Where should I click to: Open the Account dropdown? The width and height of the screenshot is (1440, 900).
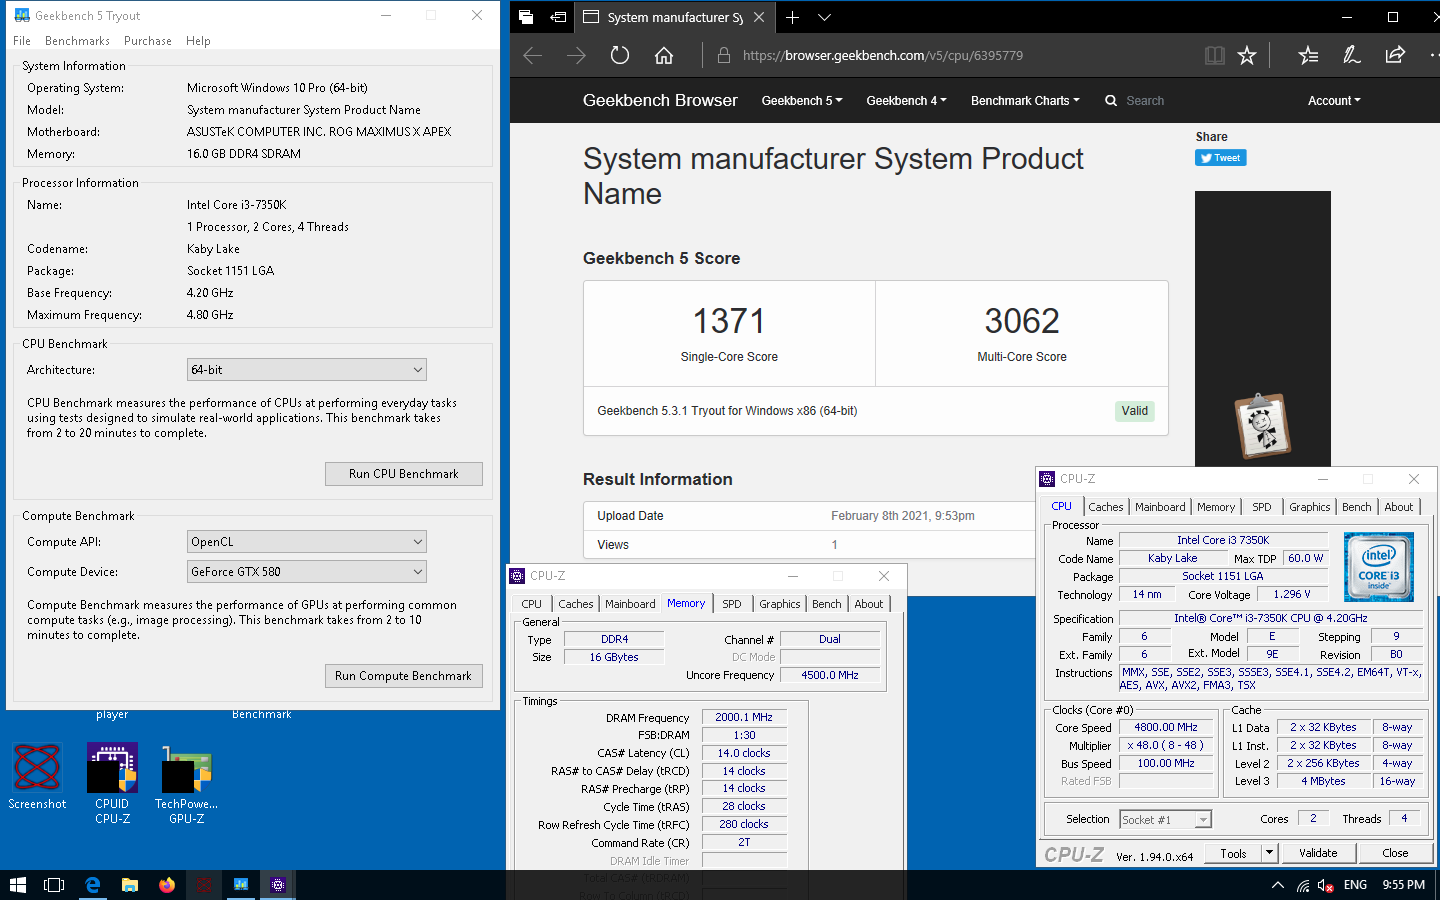coord(1334,101)
